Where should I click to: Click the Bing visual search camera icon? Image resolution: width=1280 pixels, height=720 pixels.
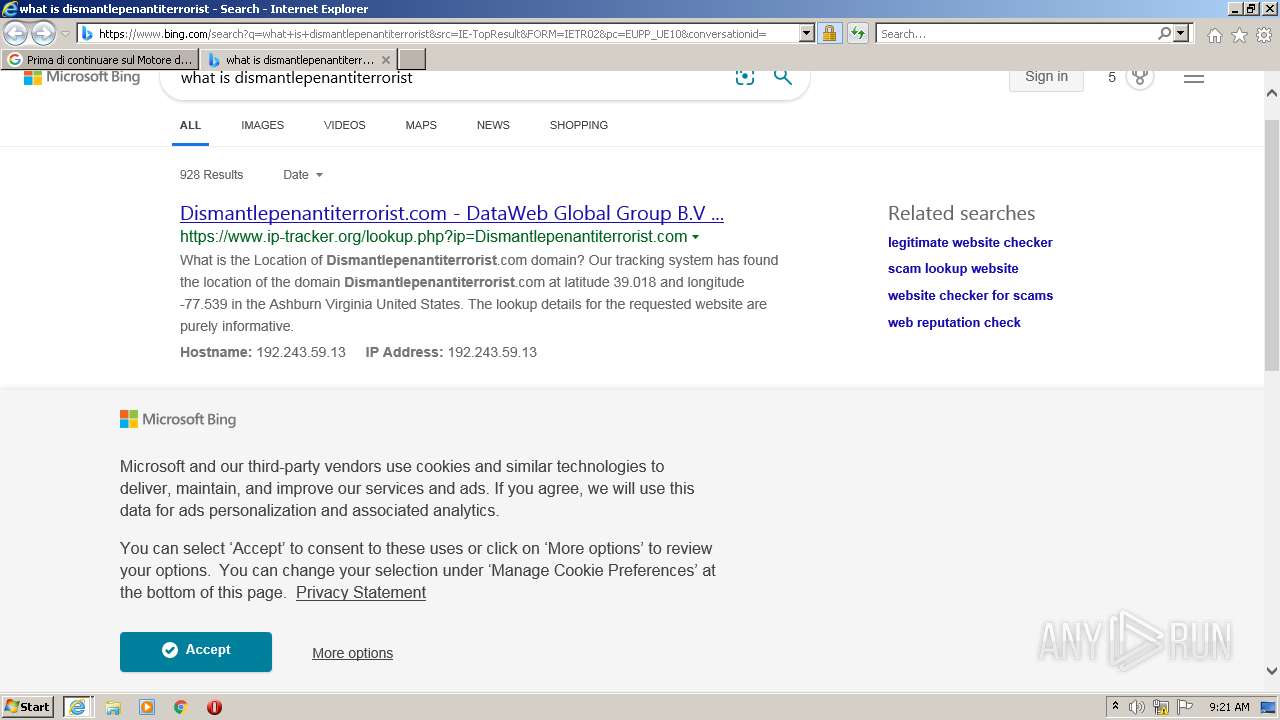[x=744, y=77]
